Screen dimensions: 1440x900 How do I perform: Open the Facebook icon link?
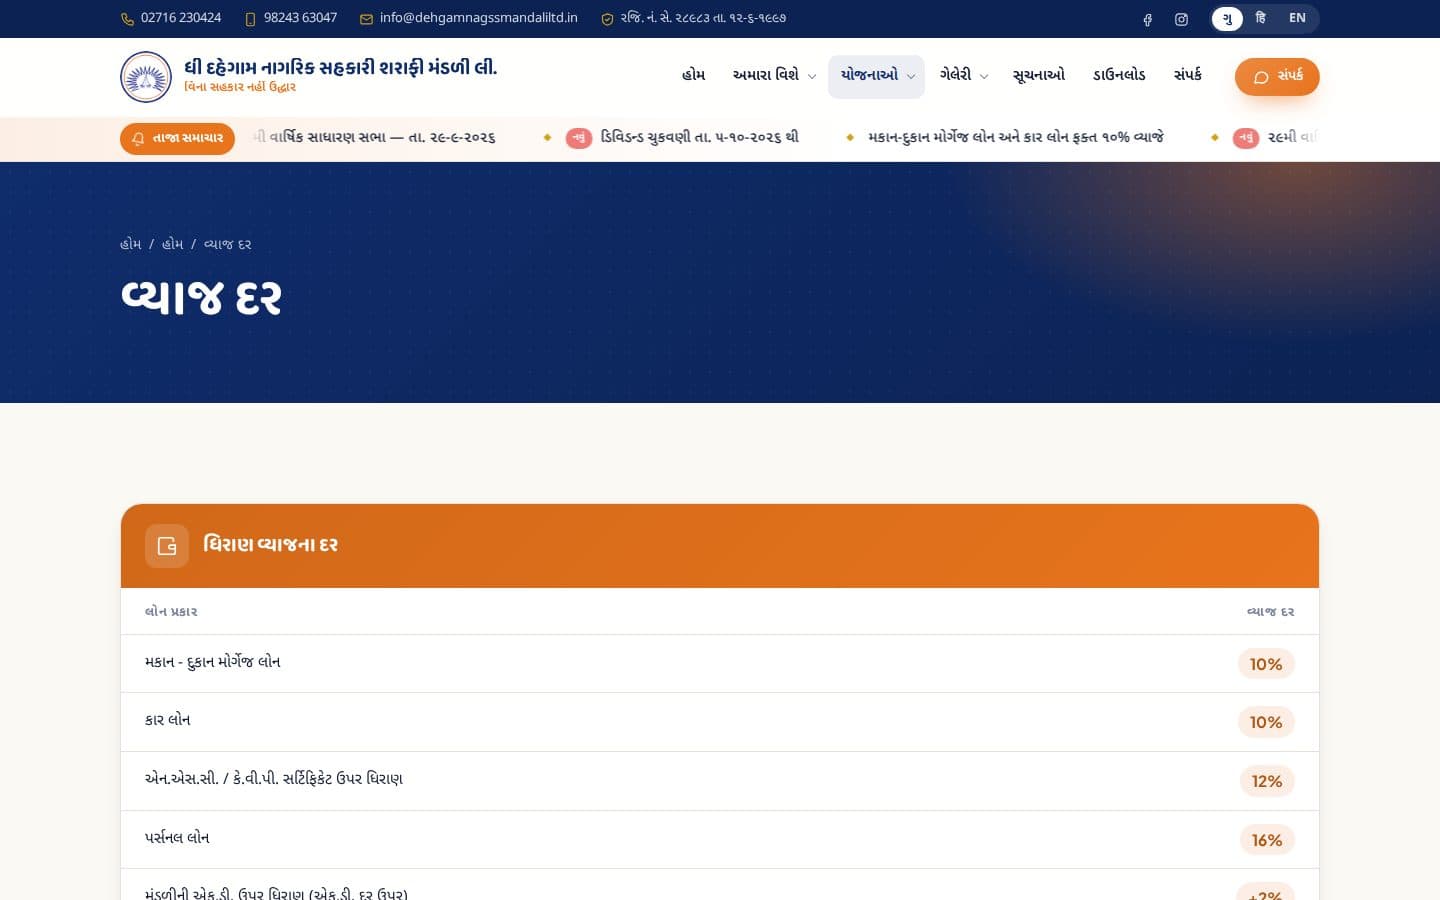[x=1147, y=19]
